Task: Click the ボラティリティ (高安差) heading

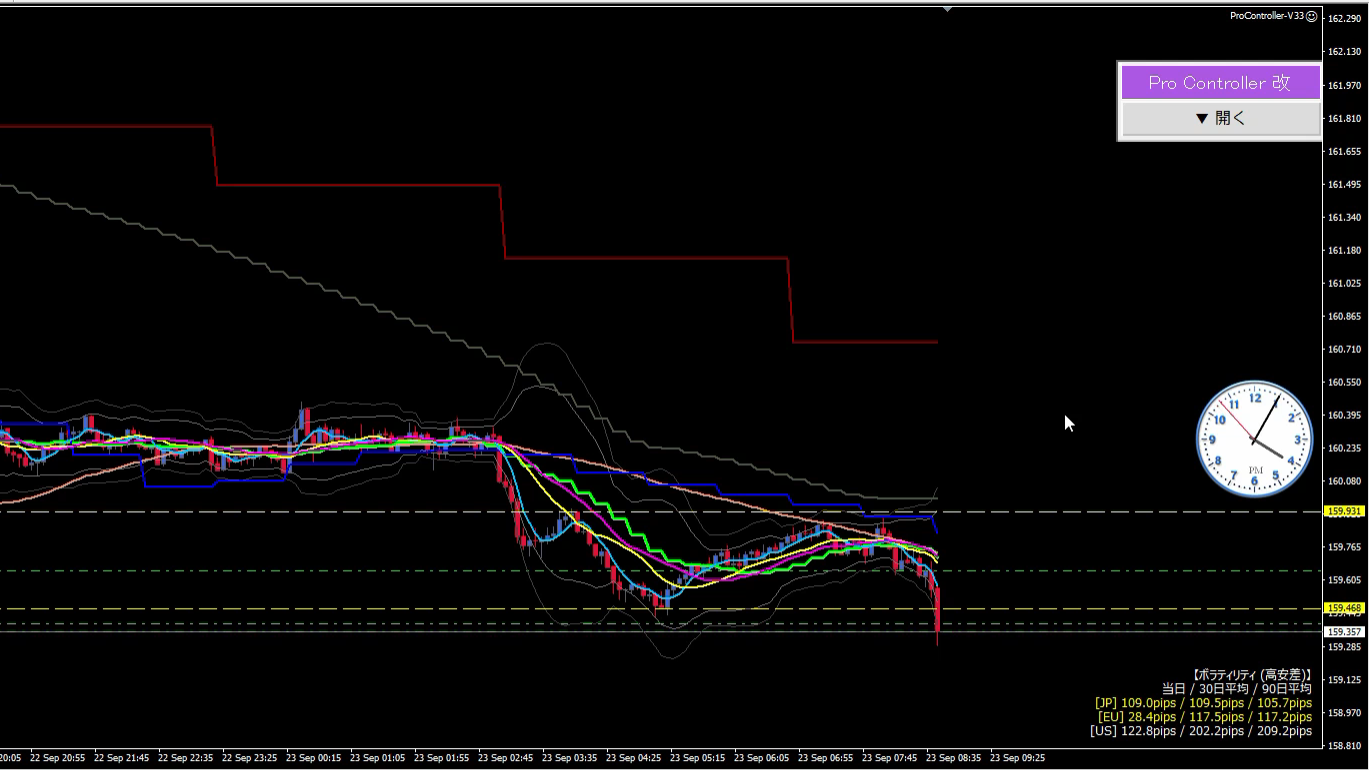Action: [x=1251, y=675]
